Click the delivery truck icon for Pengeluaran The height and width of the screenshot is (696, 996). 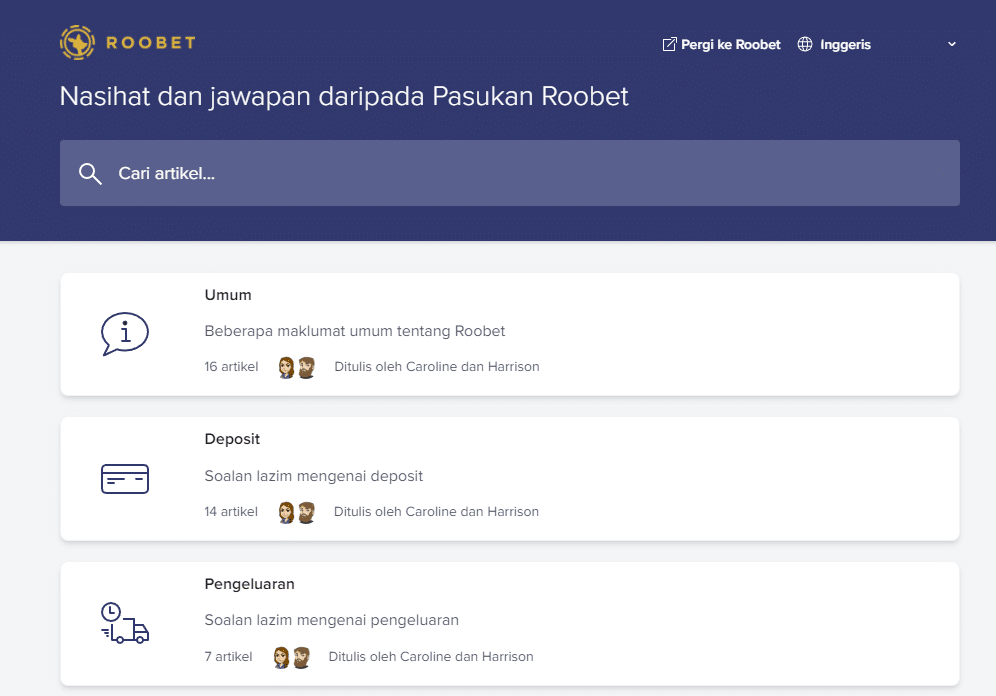click(125, 623)
